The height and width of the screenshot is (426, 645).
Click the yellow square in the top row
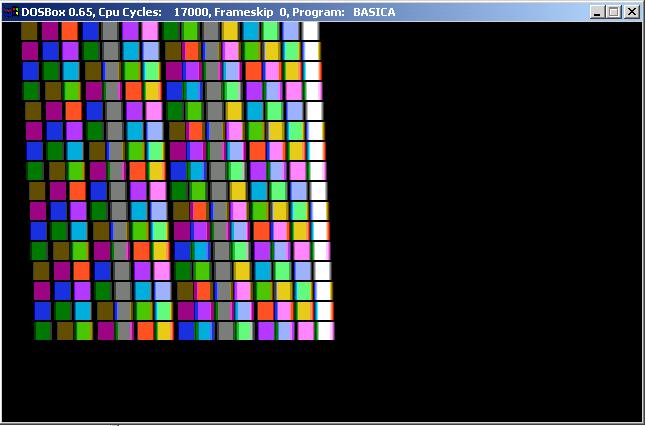click(x=230, y=30)
